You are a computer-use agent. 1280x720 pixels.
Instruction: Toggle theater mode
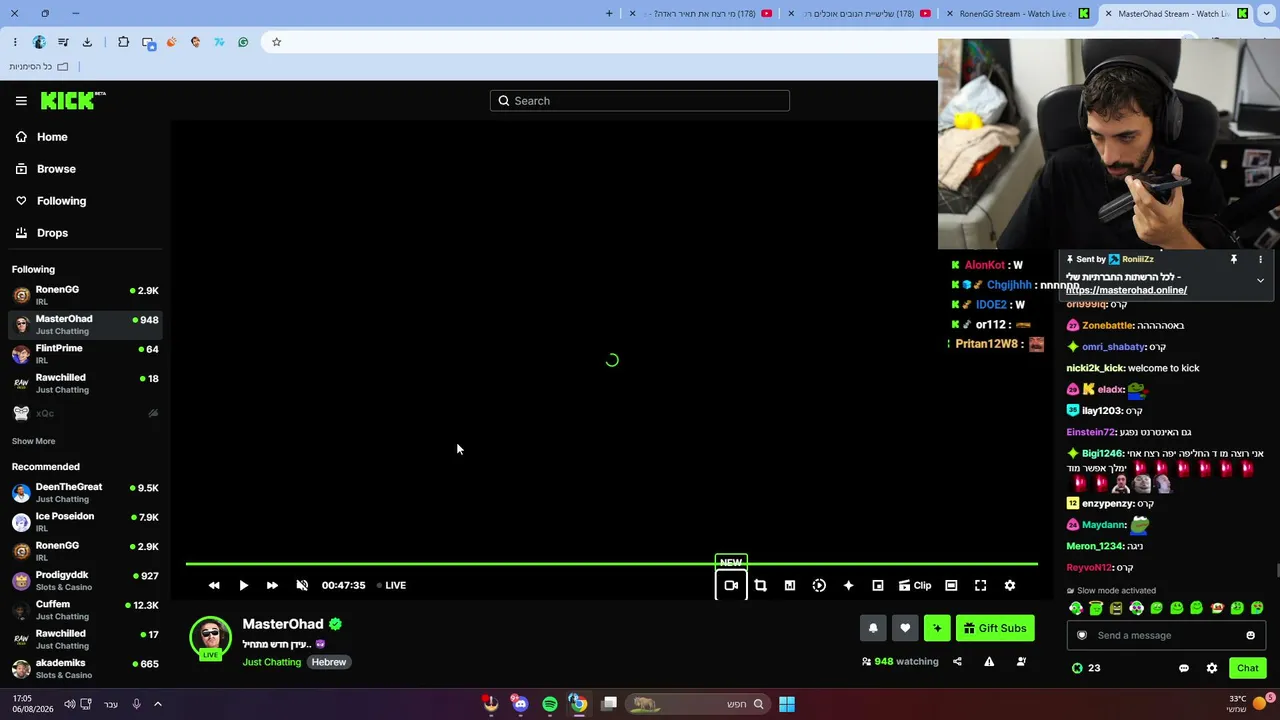point(951,586)
